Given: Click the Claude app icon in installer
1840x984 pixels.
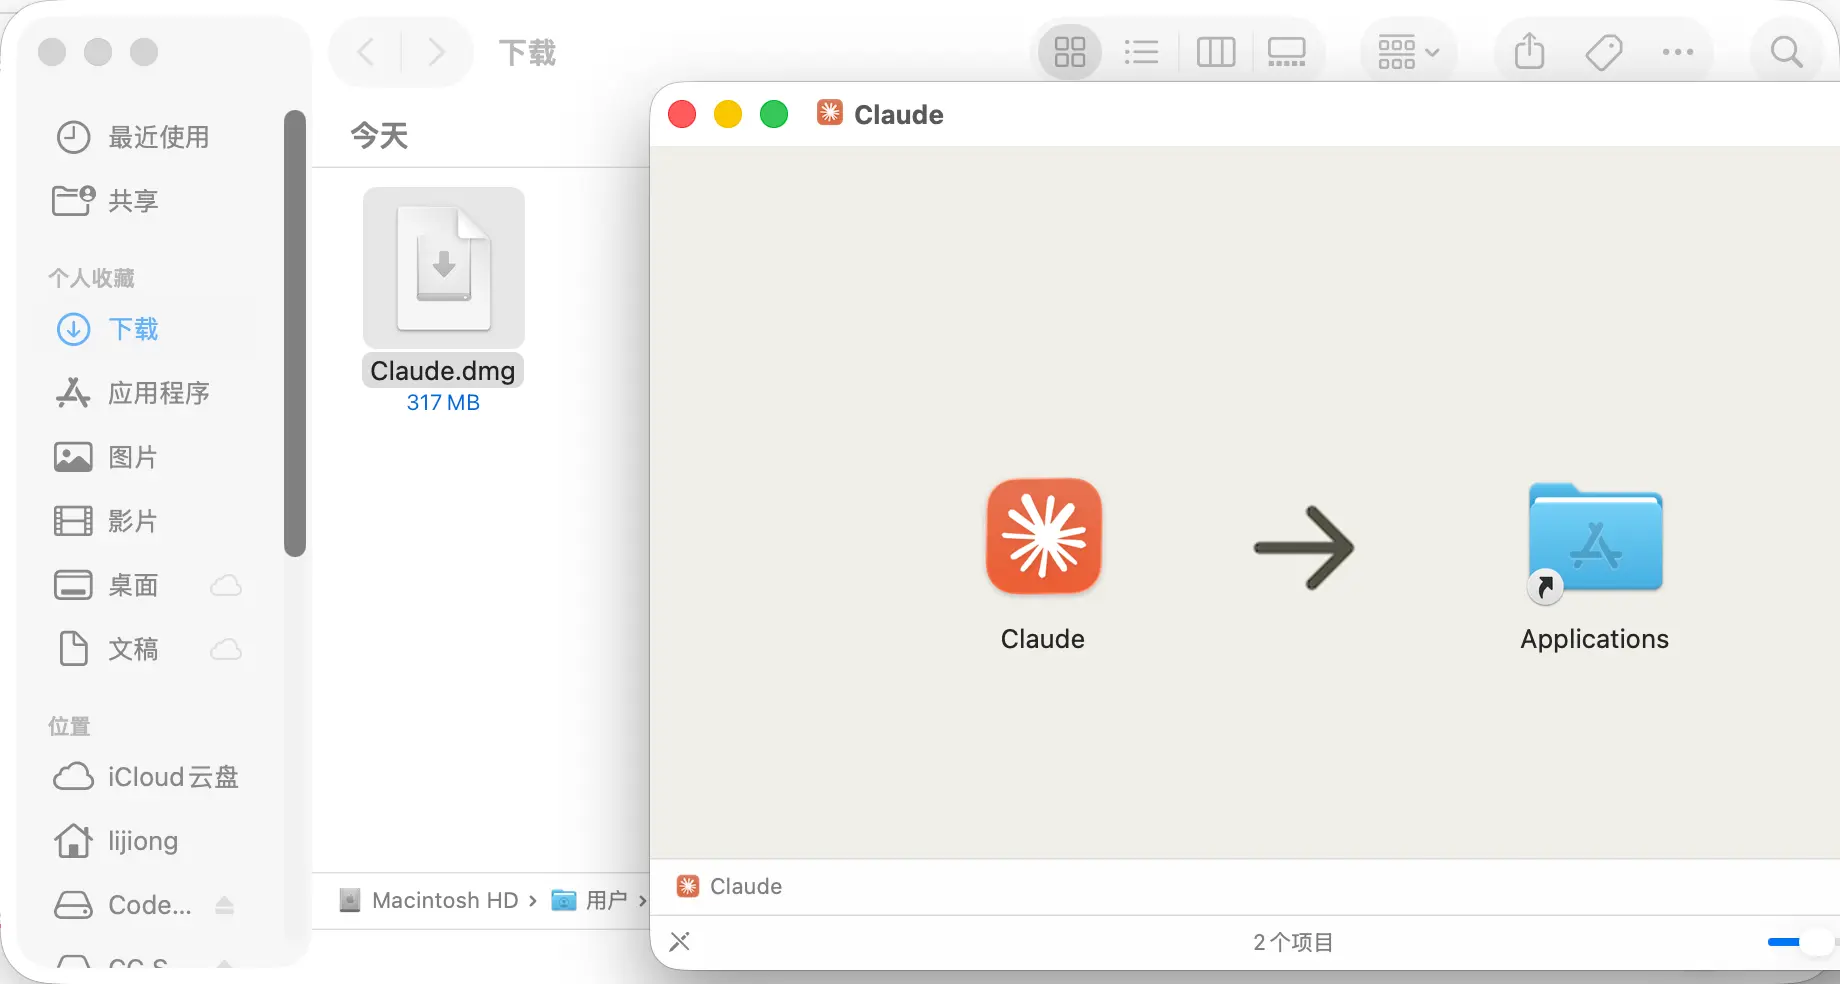Looking at the screenshot, I should (1043, 536).
